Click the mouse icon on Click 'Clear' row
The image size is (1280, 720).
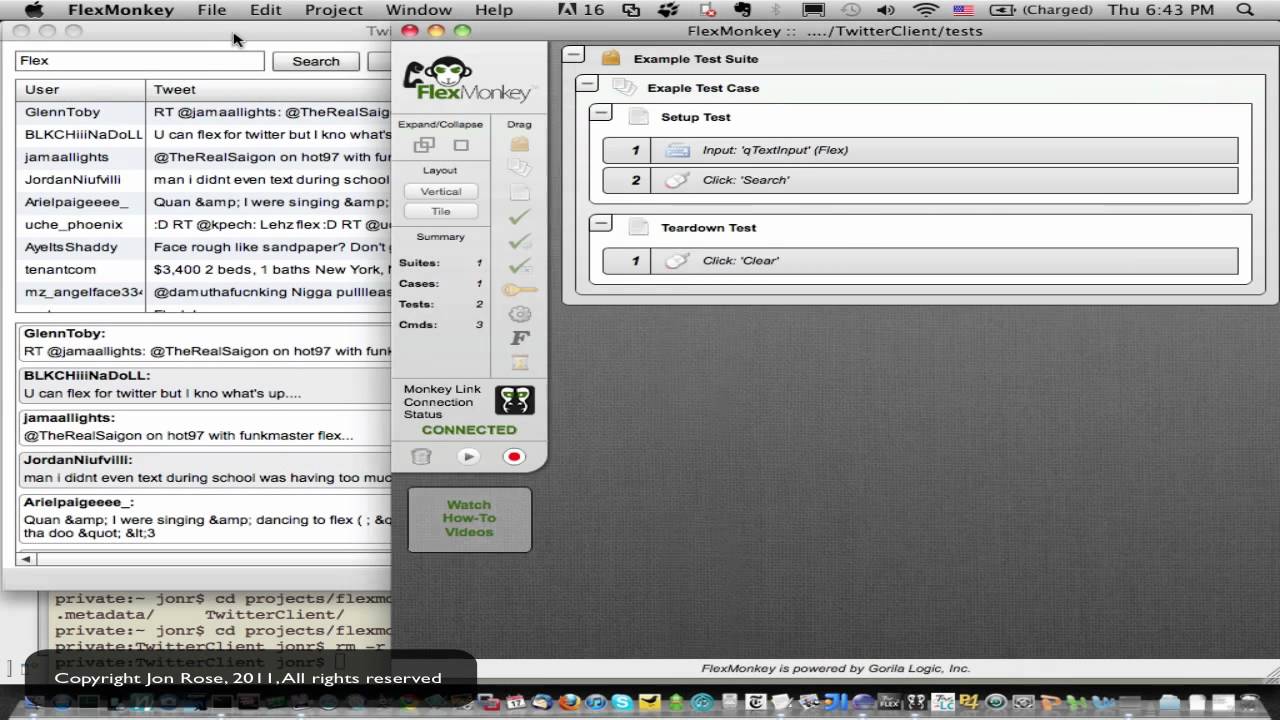point(677,260)
